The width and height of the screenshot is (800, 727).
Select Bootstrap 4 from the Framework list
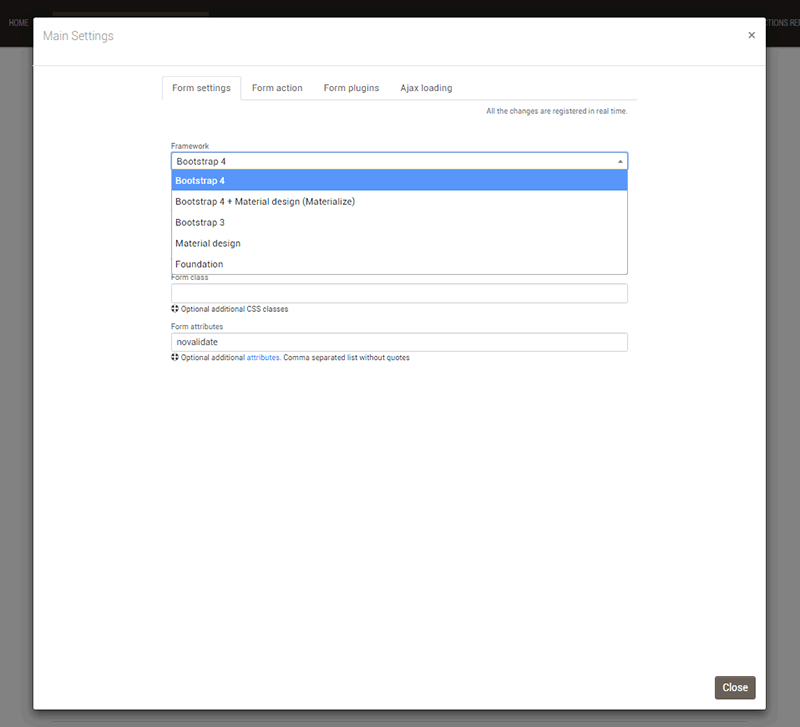click(x=399, y=181)
